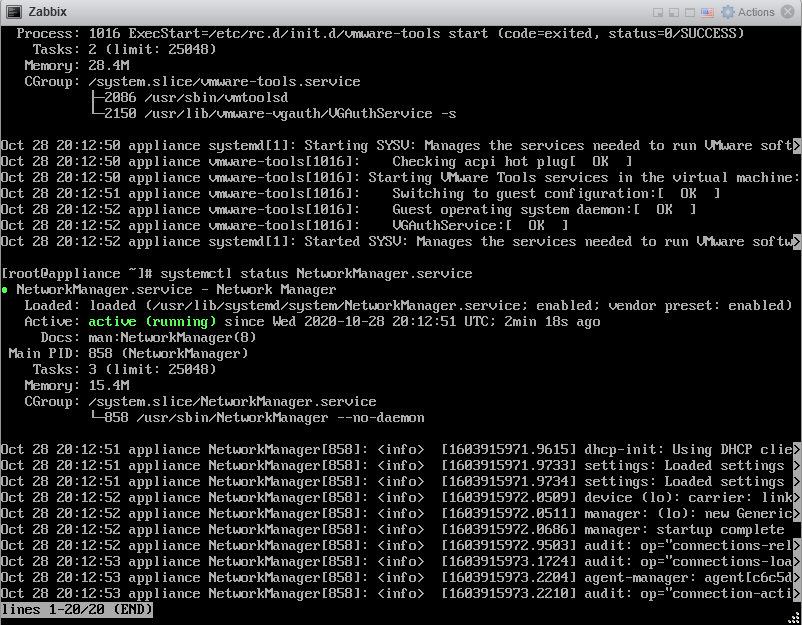802x625 pixels.
Task: Click the second window-size icon with bottom-left square
Action: click(674, 12)
